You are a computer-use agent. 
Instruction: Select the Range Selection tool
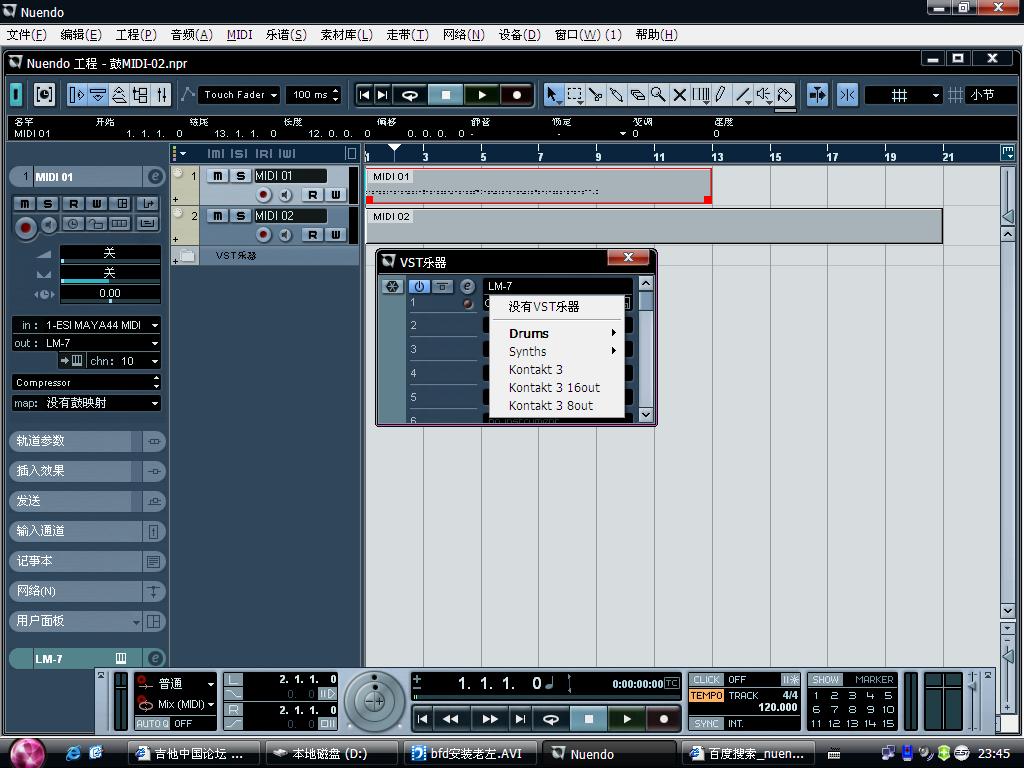[x=575, y=95]
